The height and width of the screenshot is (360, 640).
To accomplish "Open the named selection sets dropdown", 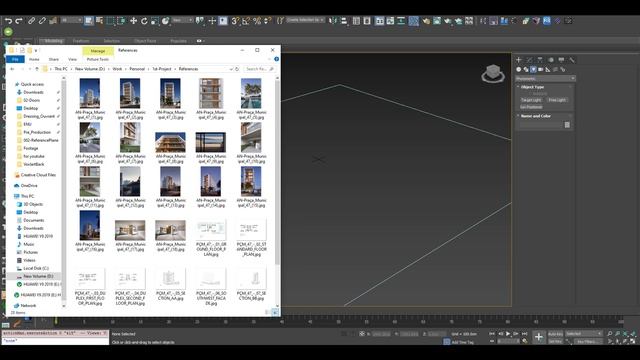I will (306, 20).
